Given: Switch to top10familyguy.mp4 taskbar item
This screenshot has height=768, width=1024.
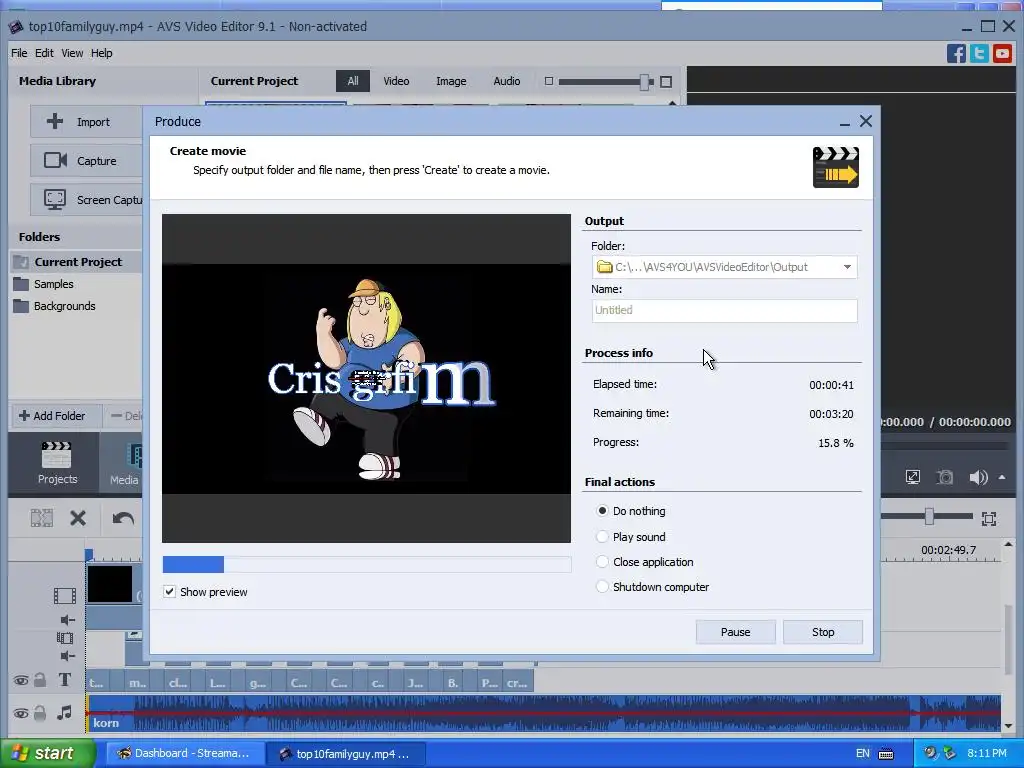Looking at the screenshot, I should 347,753.
